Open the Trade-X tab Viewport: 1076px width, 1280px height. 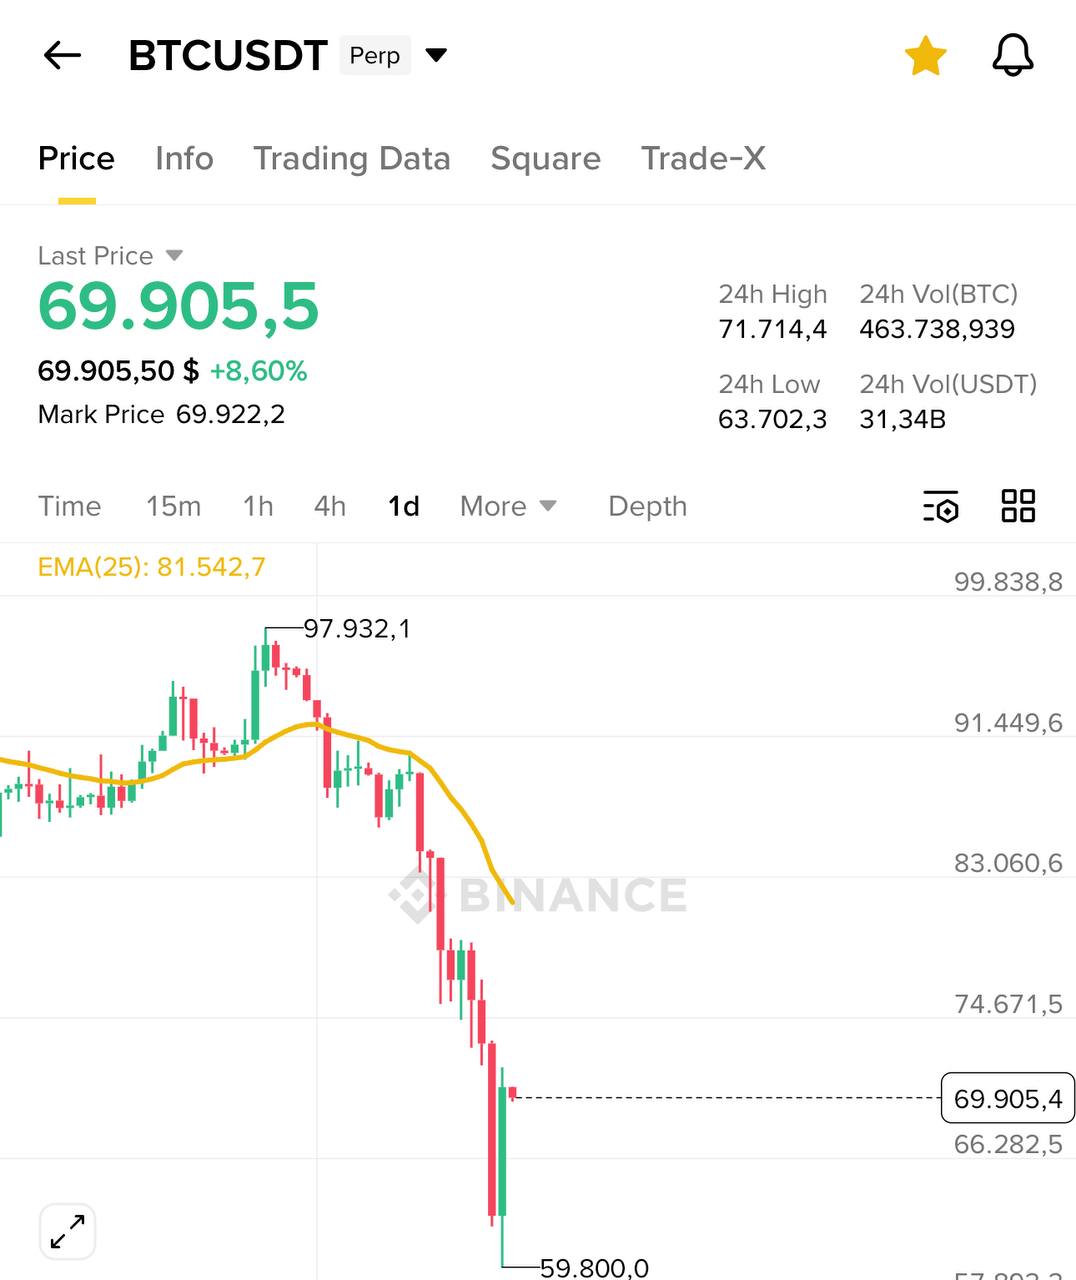coord(703,158)
